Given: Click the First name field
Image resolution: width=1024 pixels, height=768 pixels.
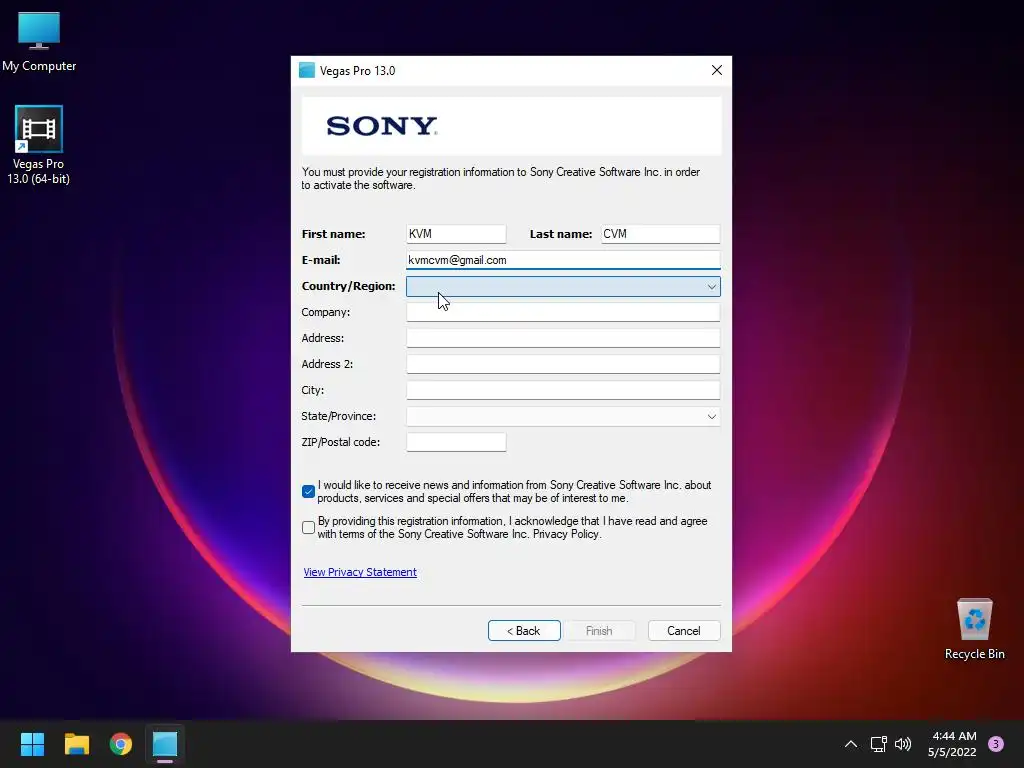Looking at the screenshot, I should (x=456, y=234).
